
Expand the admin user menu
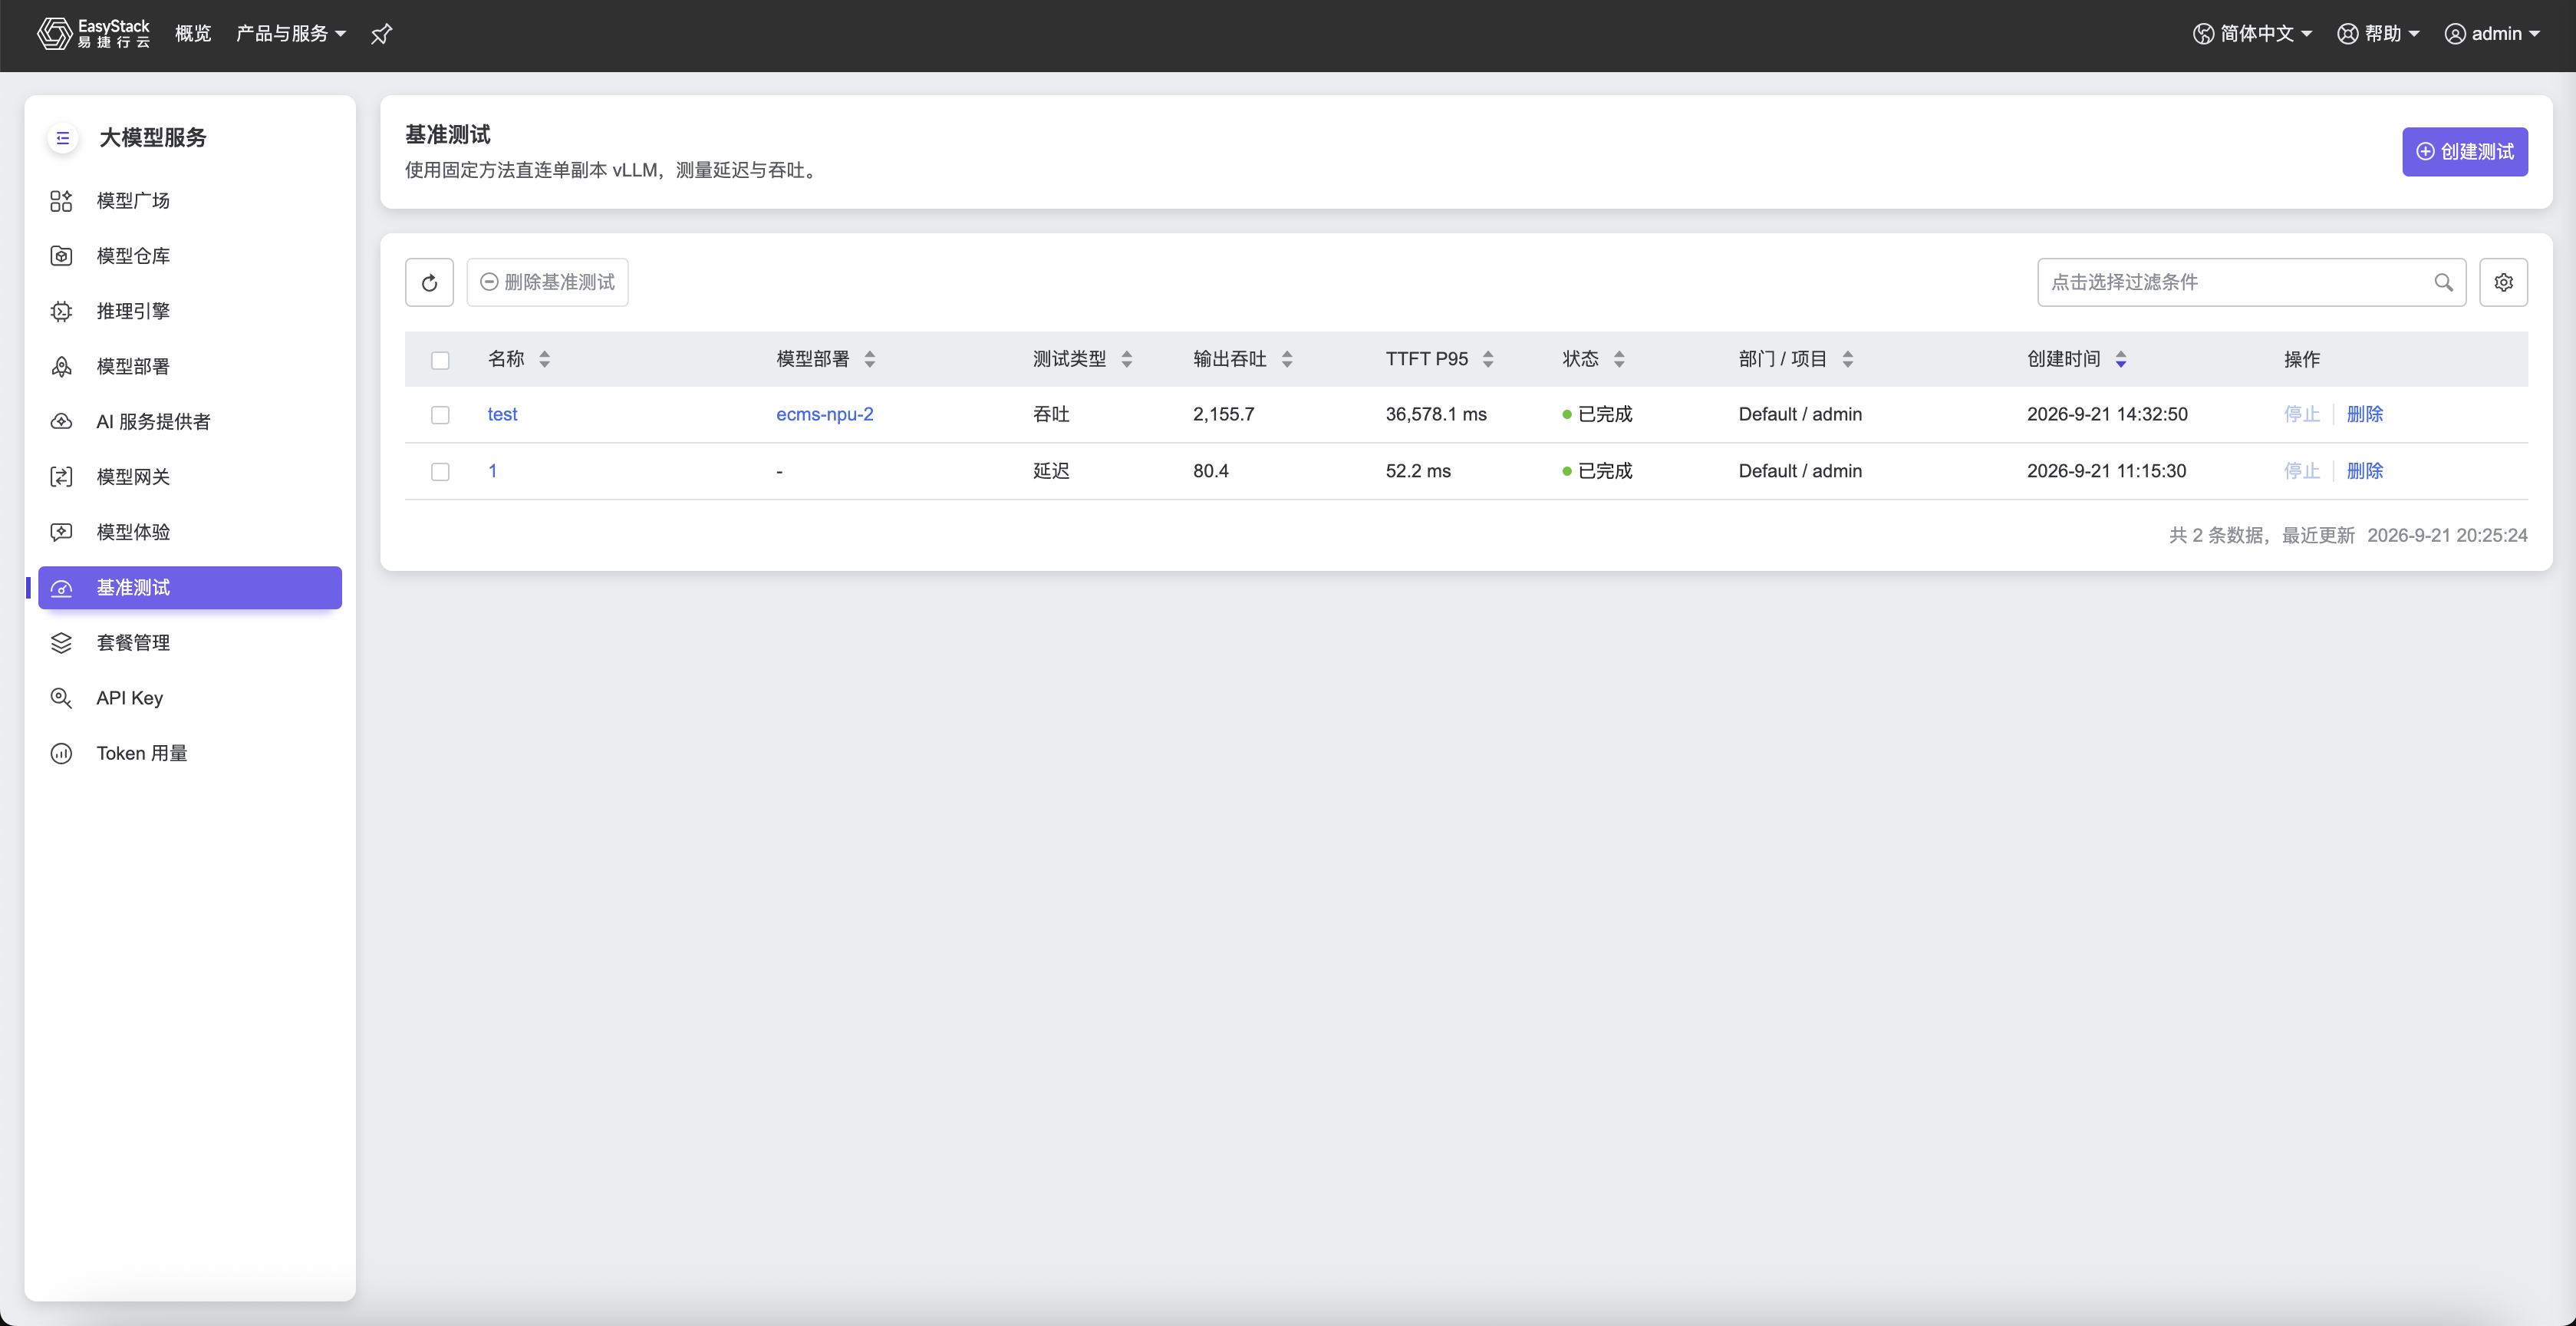2492,34
